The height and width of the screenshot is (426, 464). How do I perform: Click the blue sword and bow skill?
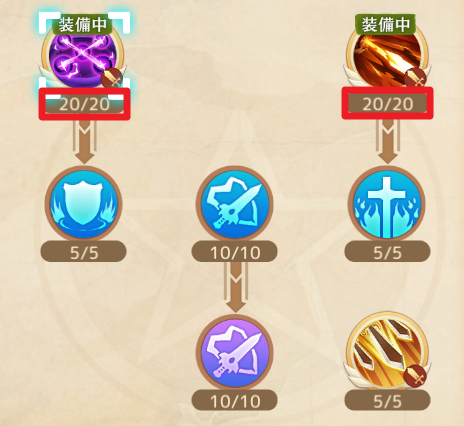[235, 204]
